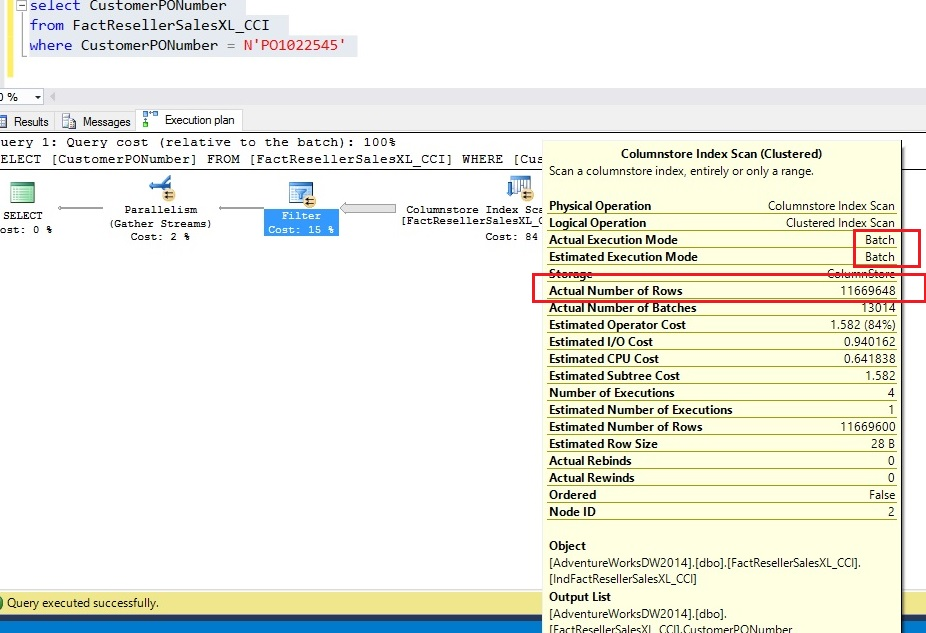Click the N'PO1022545' string literal in query
Image resolution: width=926 pixels, height=633 pixels.
coord(300,45)
